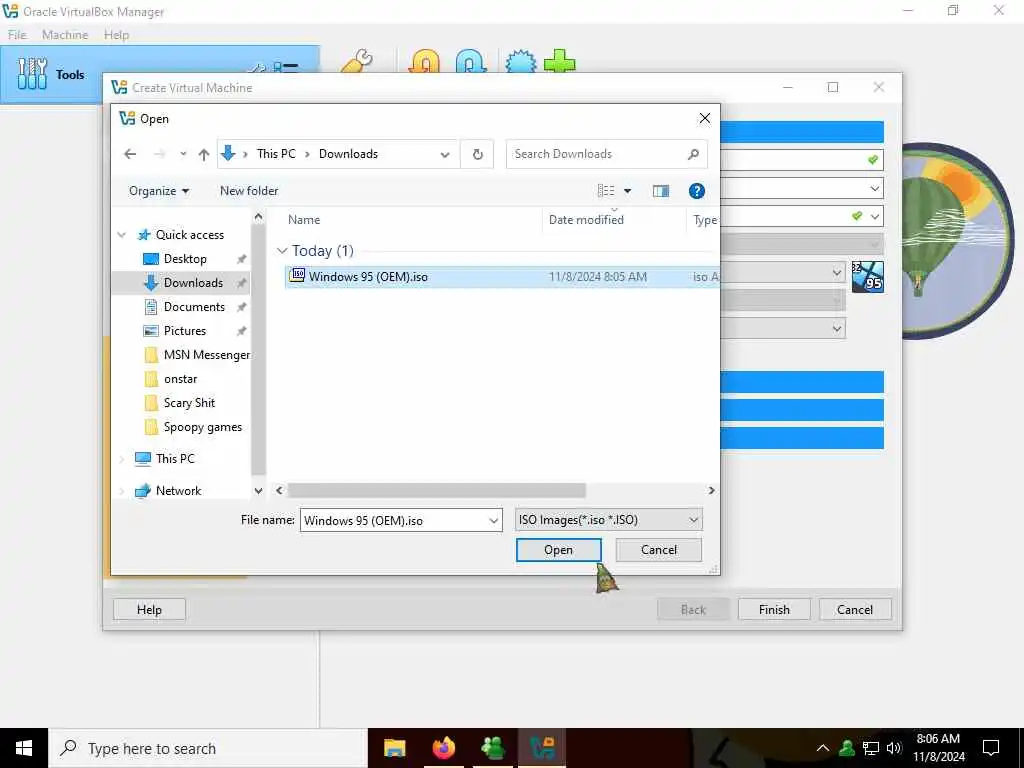Click the navigation pane scroll down arrow
The image size is (1024, 768).
pyautogui.click(x=259, y=490)
